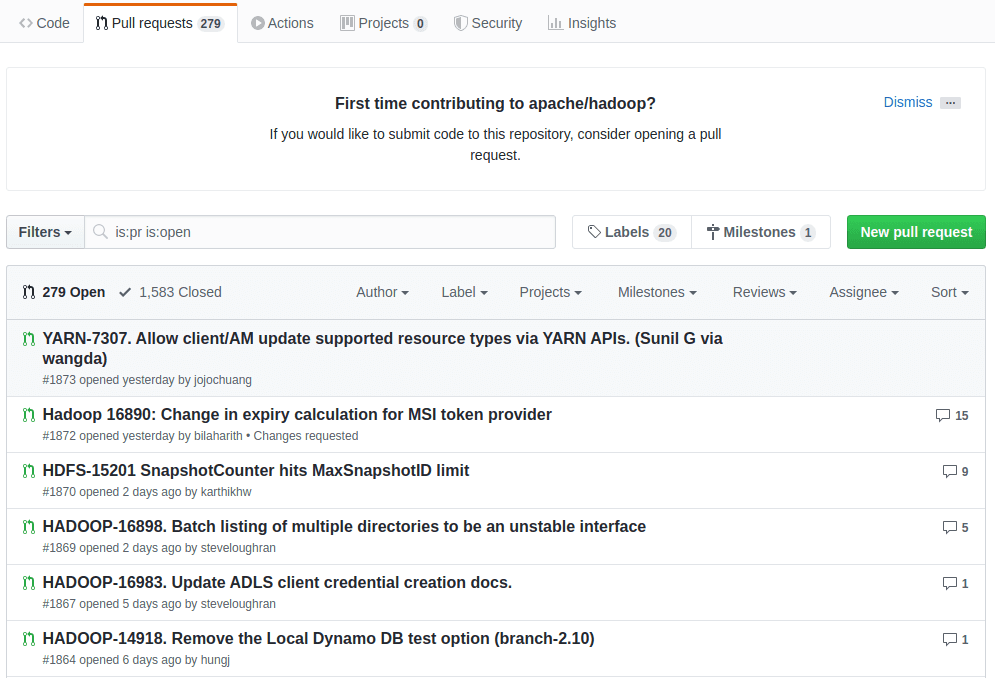Open the comment bubble icon showing 15 comments
The height and width of the screenshot is (678, 995).
(941, 415)
